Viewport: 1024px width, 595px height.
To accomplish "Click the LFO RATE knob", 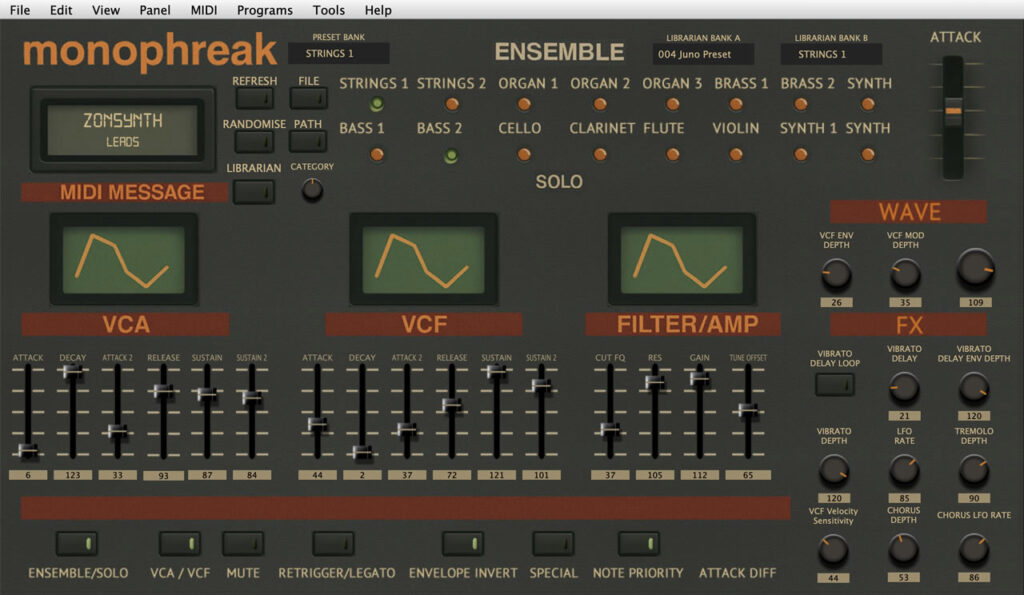I will pyautogui.click(x=904, y=469).
